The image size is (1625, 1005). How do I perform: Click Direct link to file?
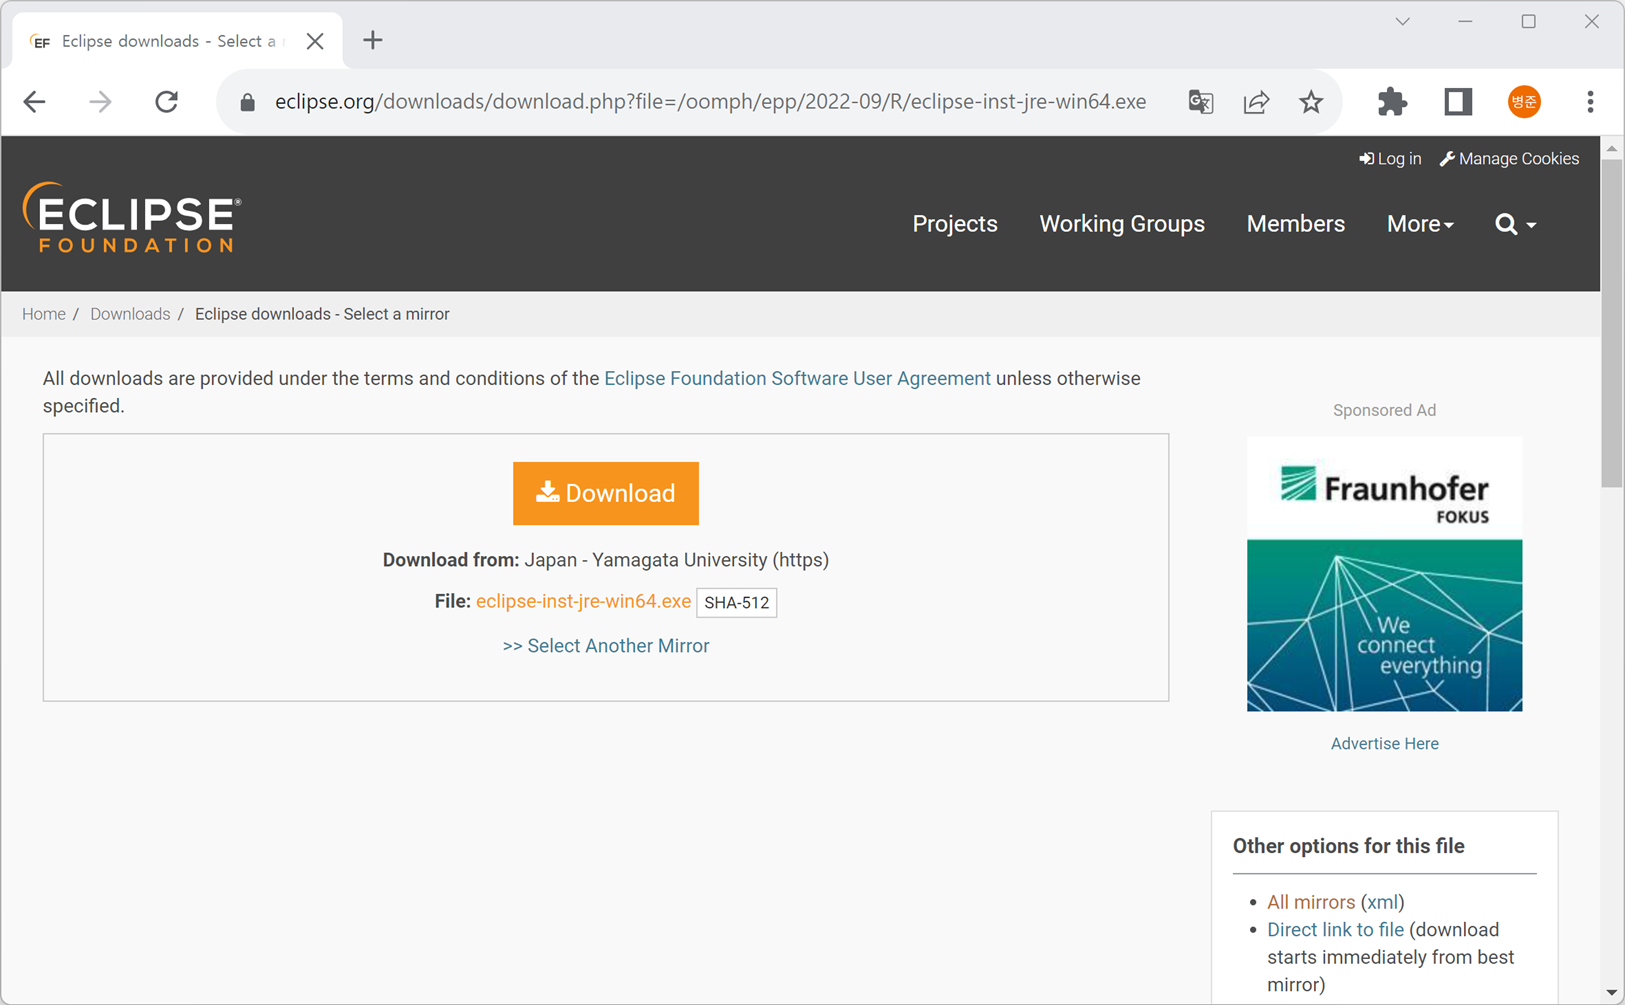(x=1335, y=930)
